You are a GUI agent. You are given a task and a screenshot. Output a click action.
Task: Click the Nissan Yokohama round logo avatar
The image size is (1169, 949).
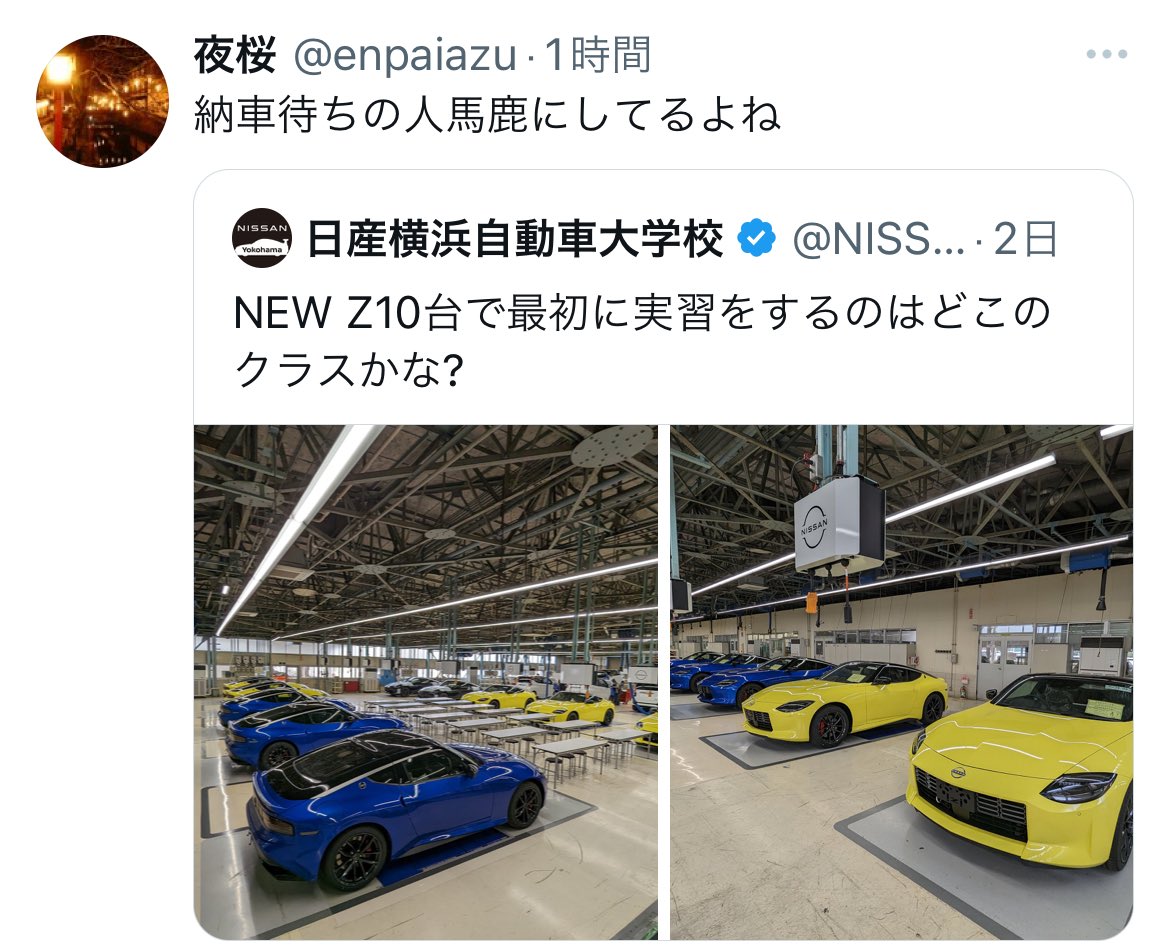(x=262, y=238)
